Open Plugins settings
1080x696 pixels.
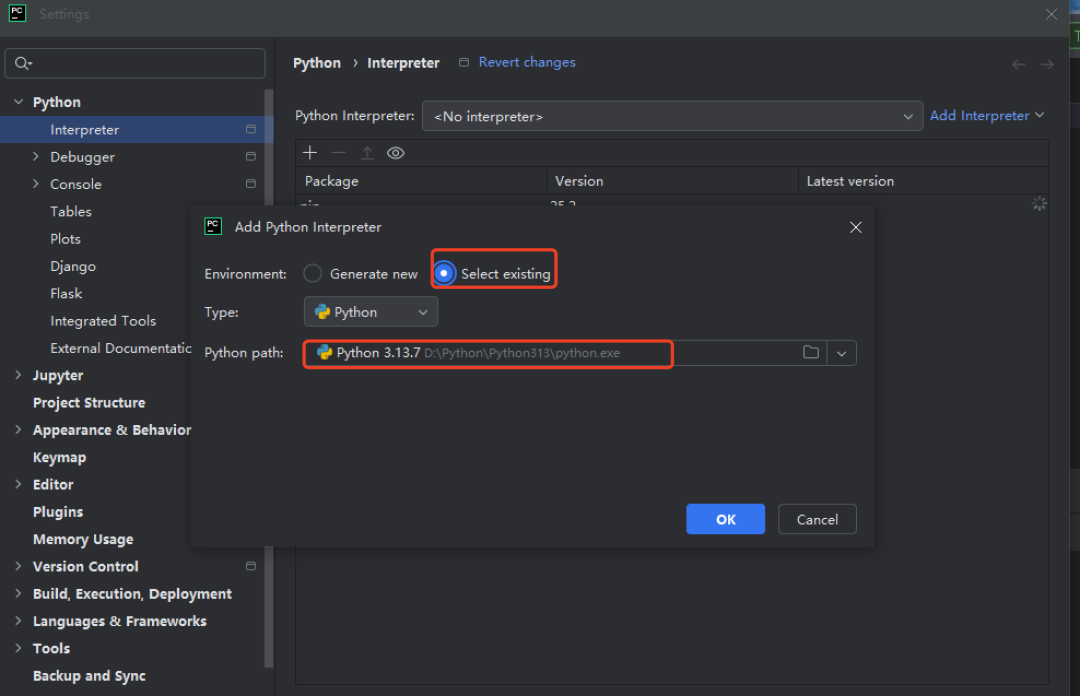[58, 511]
